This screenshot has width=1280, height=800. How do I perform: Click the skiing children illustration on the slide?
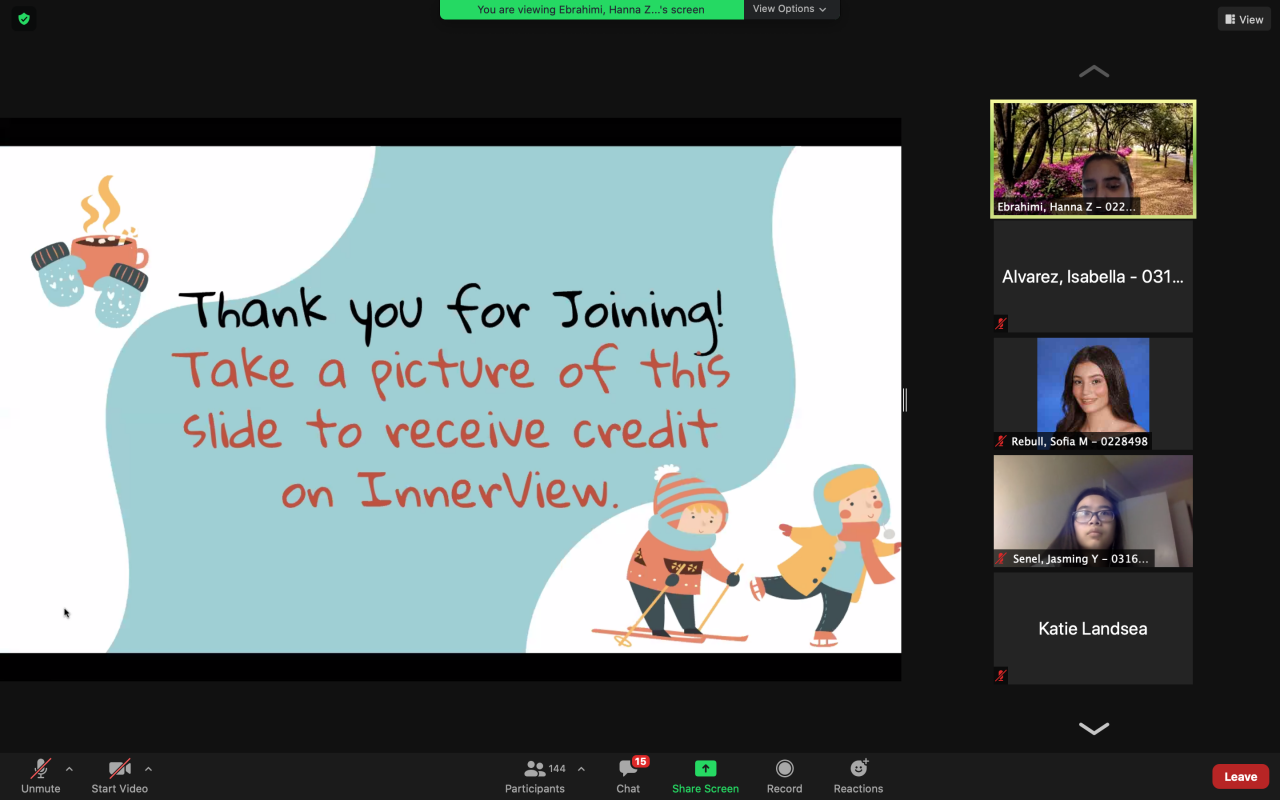coord(745,555)
